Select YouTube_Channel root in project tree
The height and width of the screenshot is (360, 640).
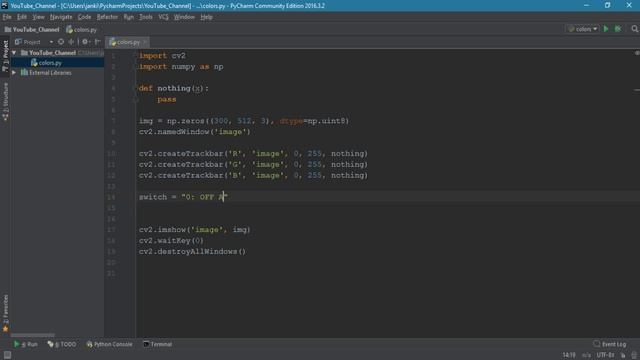[x=52, y=53]
